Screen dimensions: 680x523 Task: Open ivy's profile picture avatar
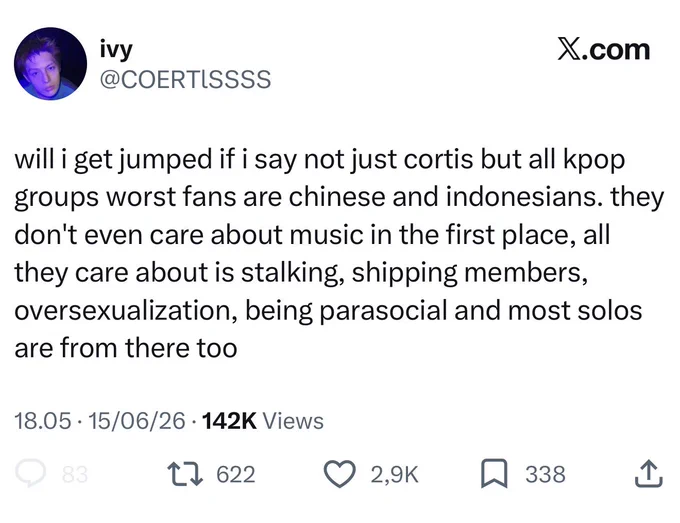pyautogui.click(x=50, y=64)
